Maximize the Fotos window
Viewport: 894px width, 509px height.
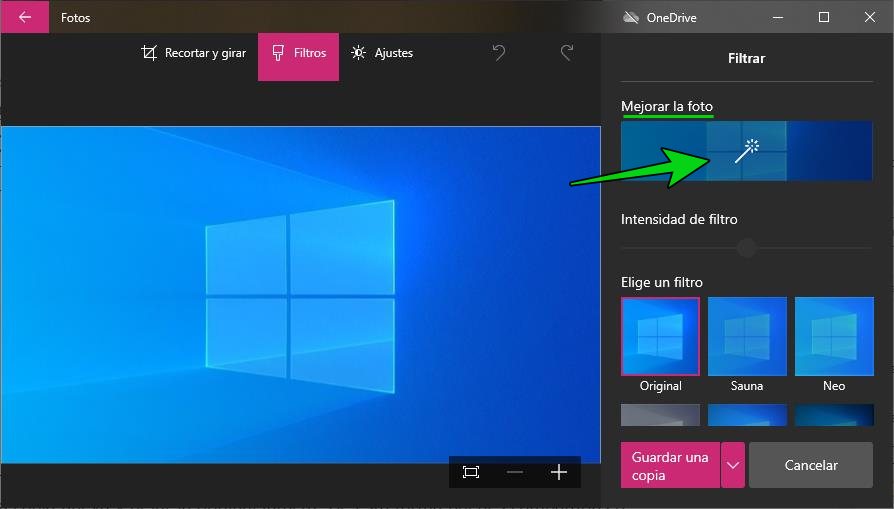[x=824, y=18]
